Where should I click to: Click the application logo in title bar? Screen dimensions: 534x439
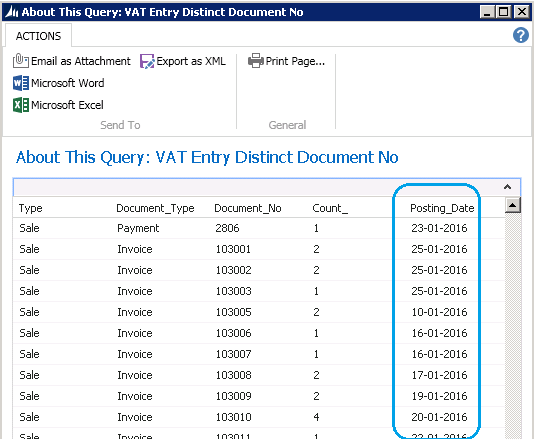[12, 12]
